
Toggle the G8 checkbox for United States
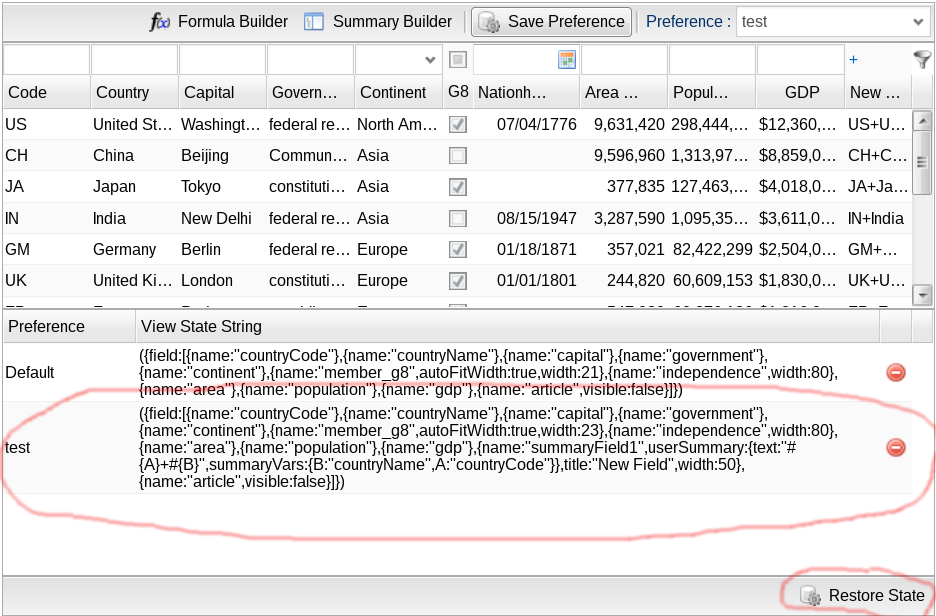[x=457, y=125]
